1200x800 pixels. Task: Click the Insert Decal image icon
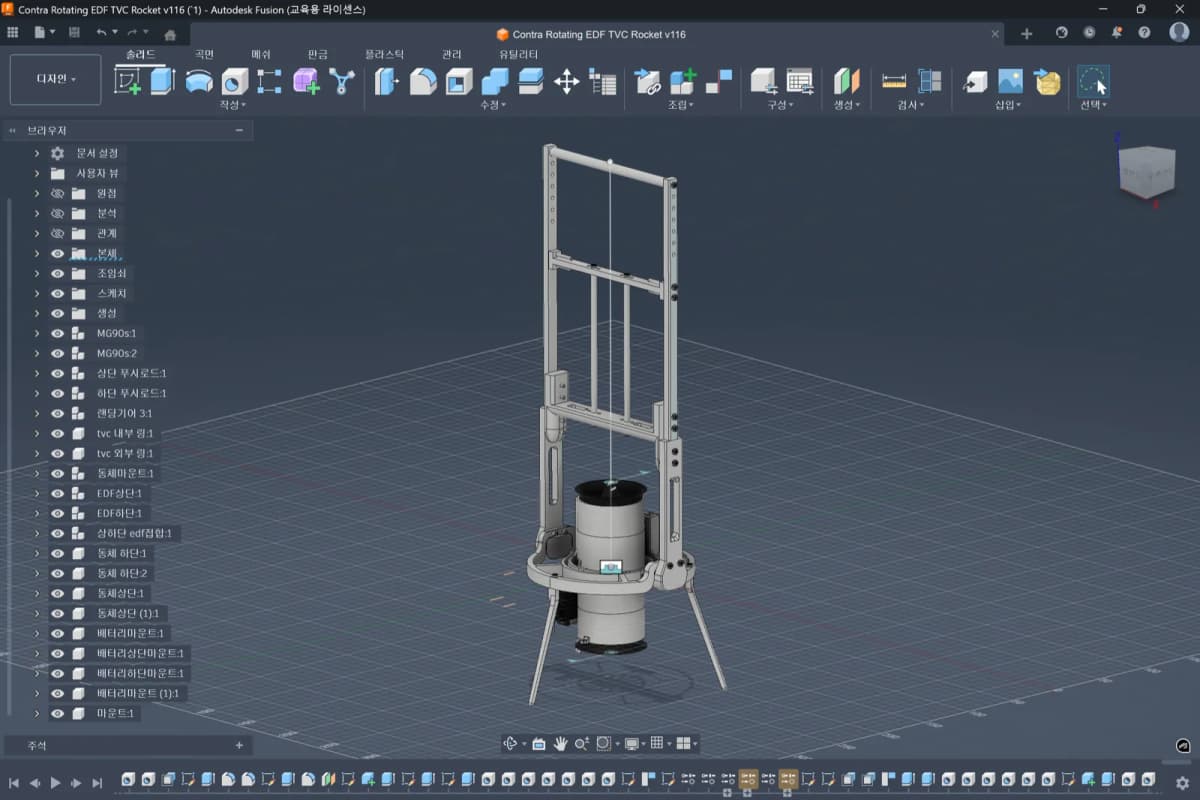(x=1011, y=81)
